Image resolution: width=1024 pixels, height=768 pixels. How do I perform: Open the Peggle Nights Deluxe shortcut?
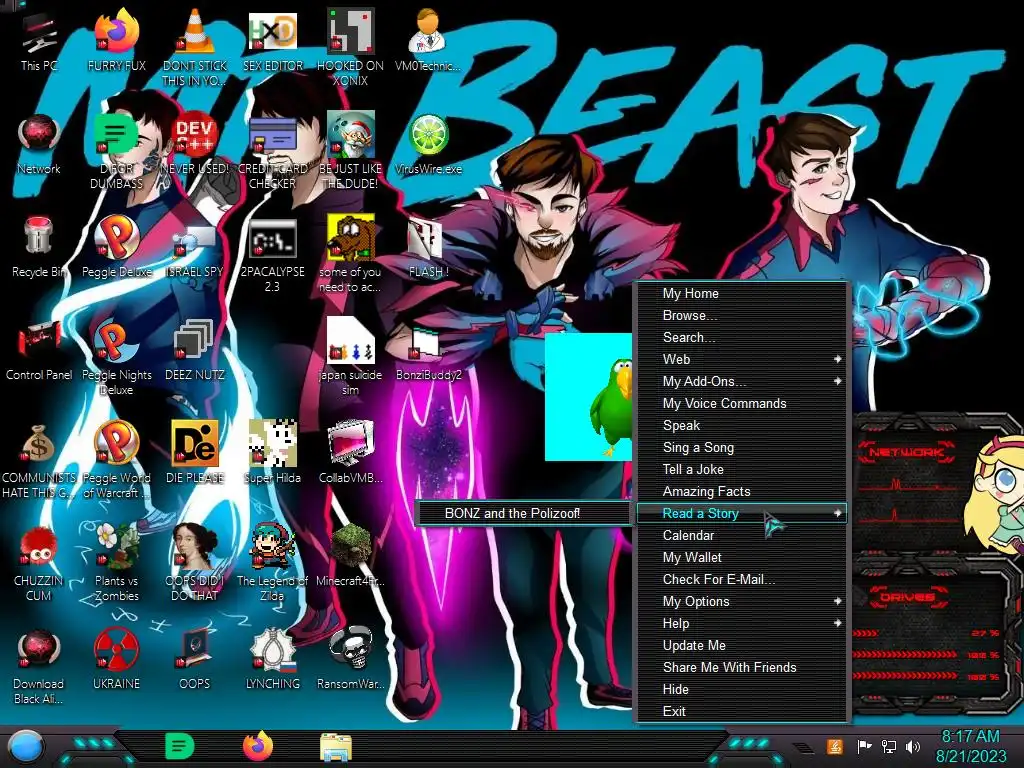116,358
